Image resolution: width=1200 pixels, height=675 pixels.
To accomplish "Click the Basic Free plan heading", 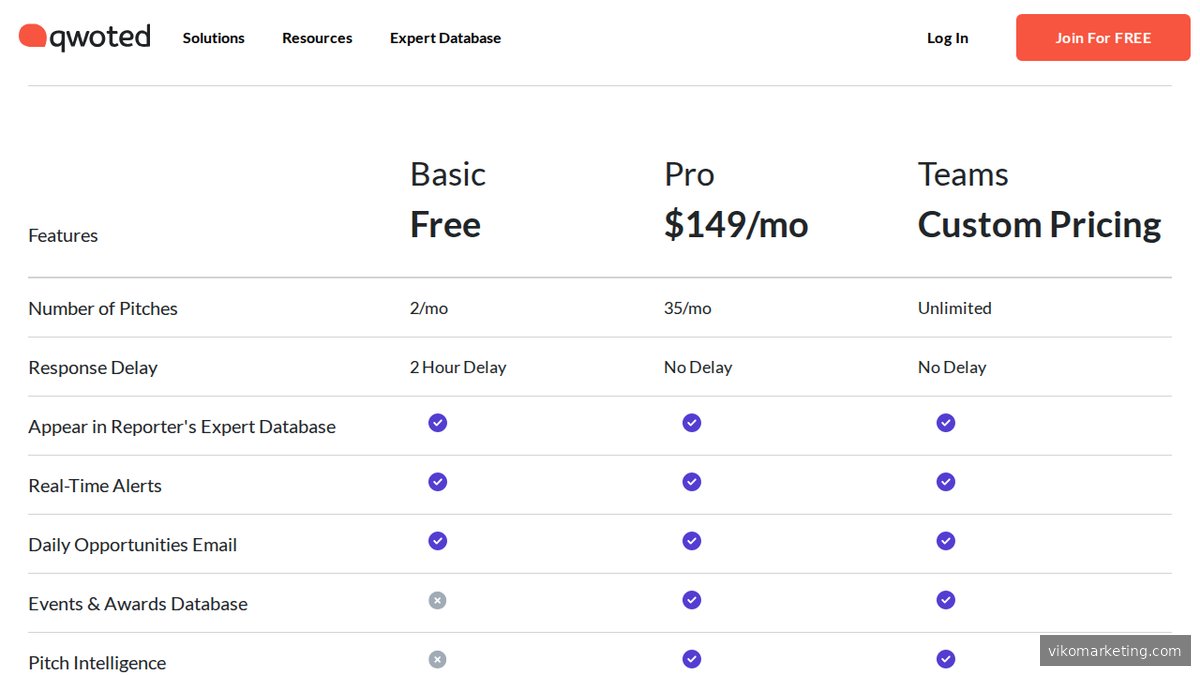I will 447,202.
